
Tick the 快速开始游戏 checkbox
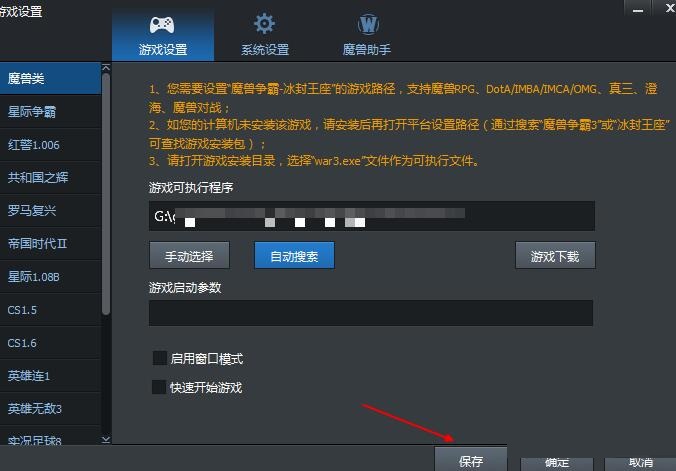(x=159, y=387)
